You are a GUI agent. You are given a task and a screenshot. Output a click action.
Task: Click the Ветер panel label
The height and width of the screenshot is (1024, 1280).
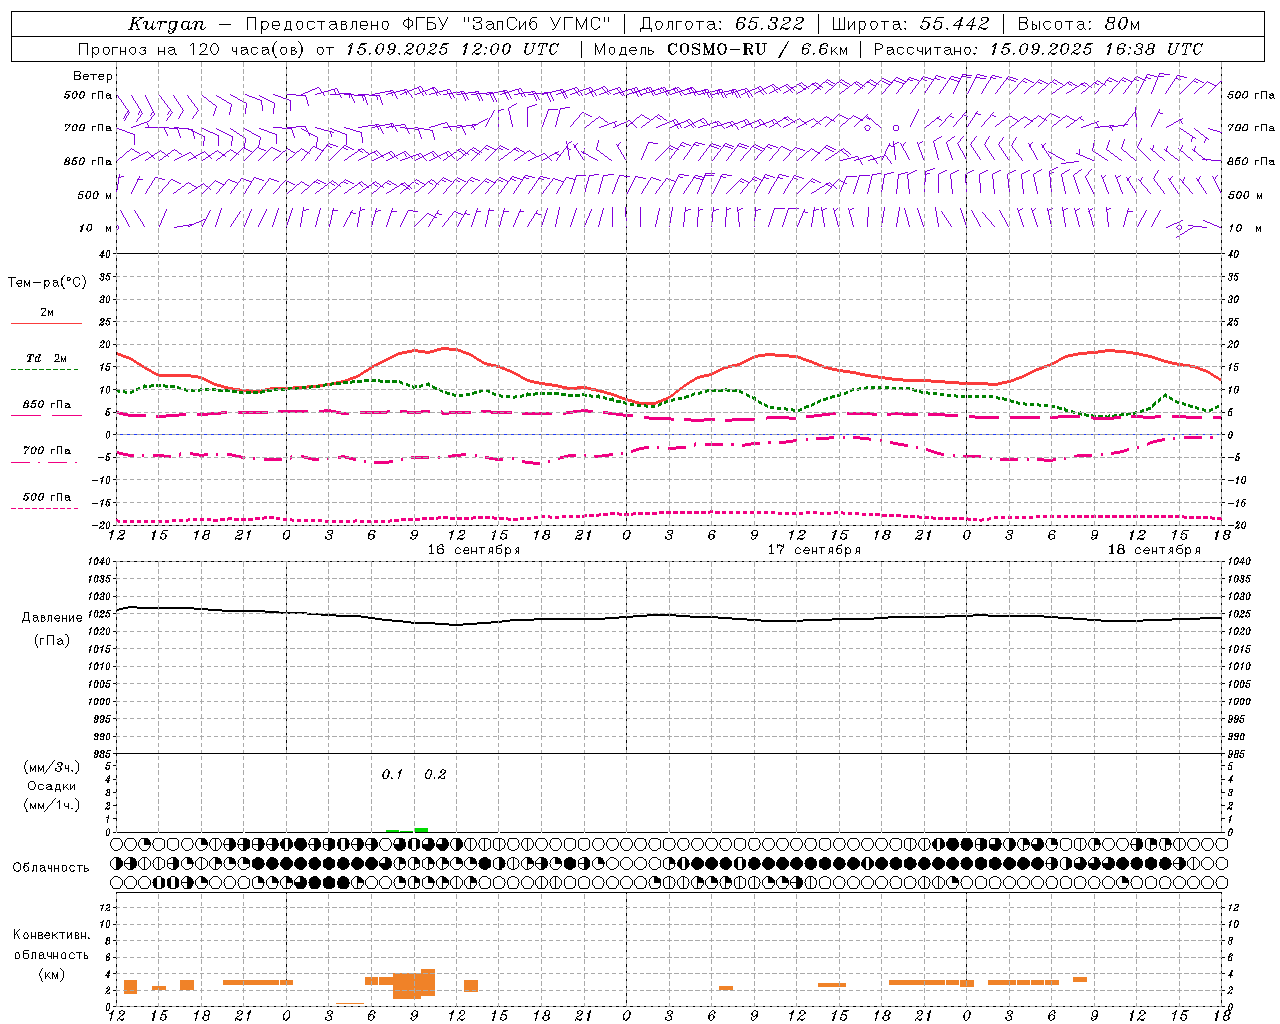point(92,76)
